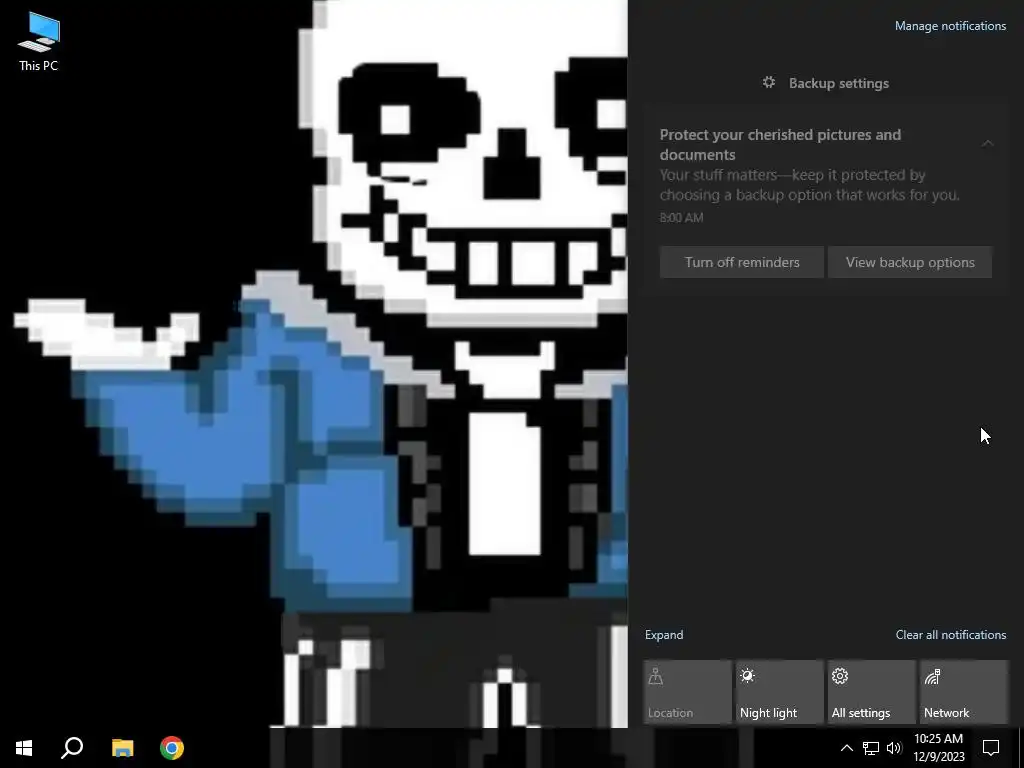Open the Windows Start menu
Image resolution: width=1024 pixels, height=768 pixels.
pos(24,748)
